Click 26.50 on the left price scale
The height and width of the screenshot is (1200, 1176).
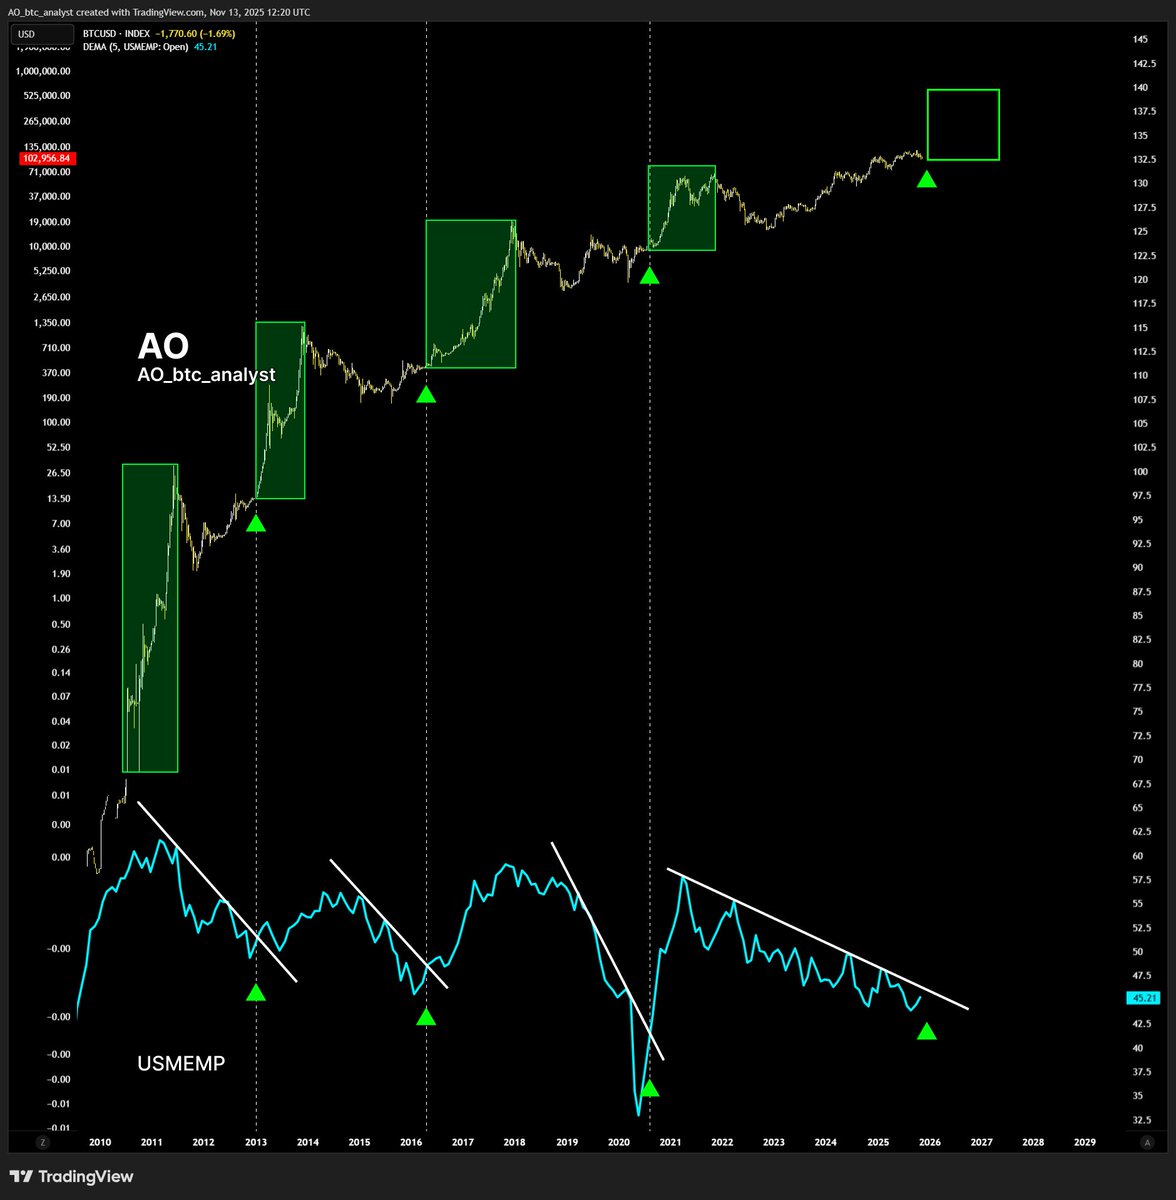tap(58, 473)
